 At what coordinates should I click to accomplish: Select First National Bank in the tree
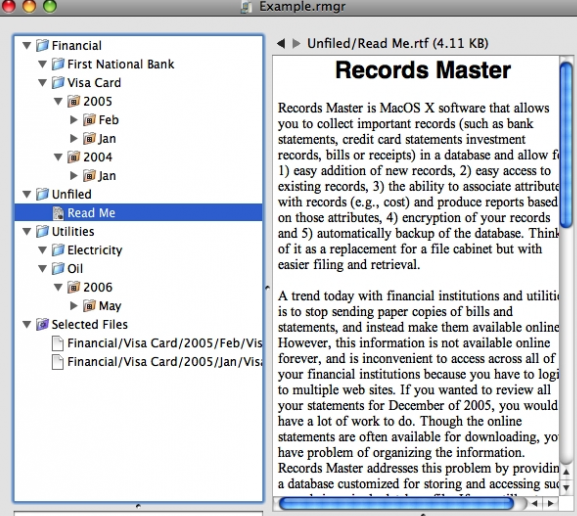point(121,64)
